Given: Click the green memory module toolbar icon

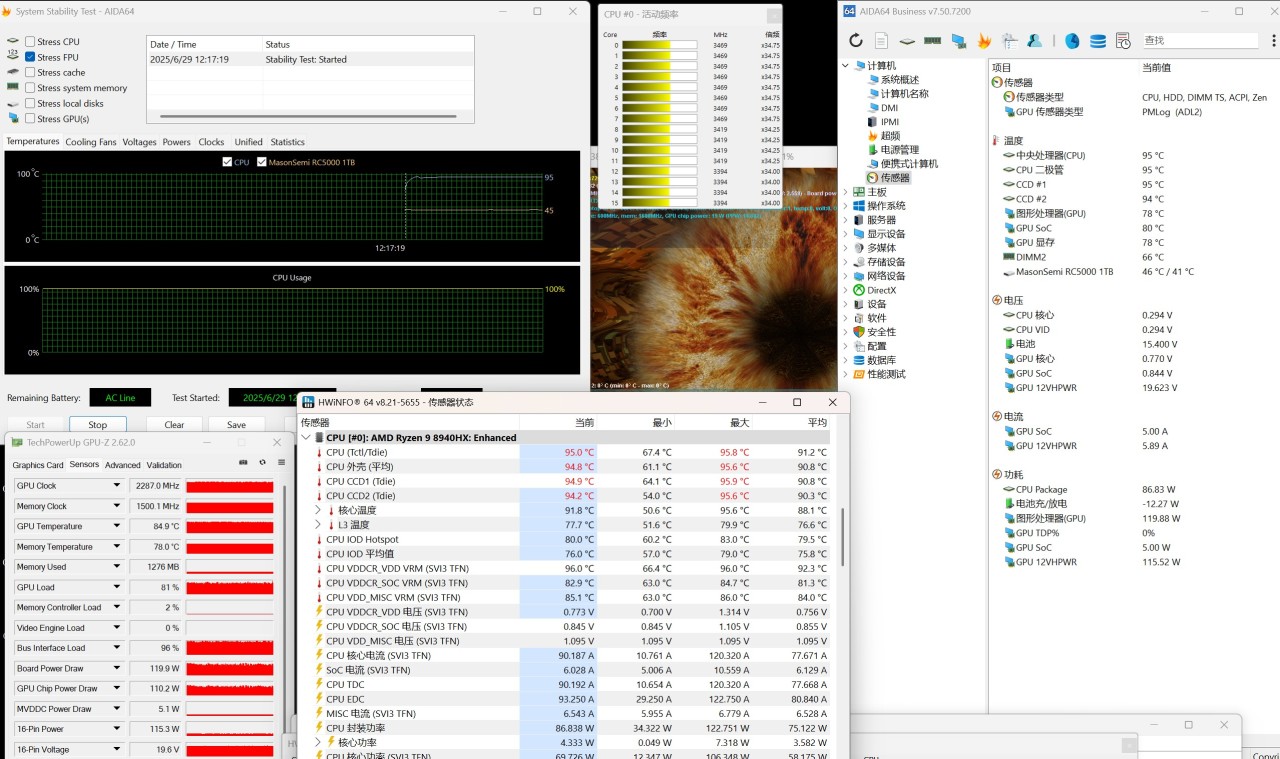Looking at the screenshot, I should tap(932, 41).
